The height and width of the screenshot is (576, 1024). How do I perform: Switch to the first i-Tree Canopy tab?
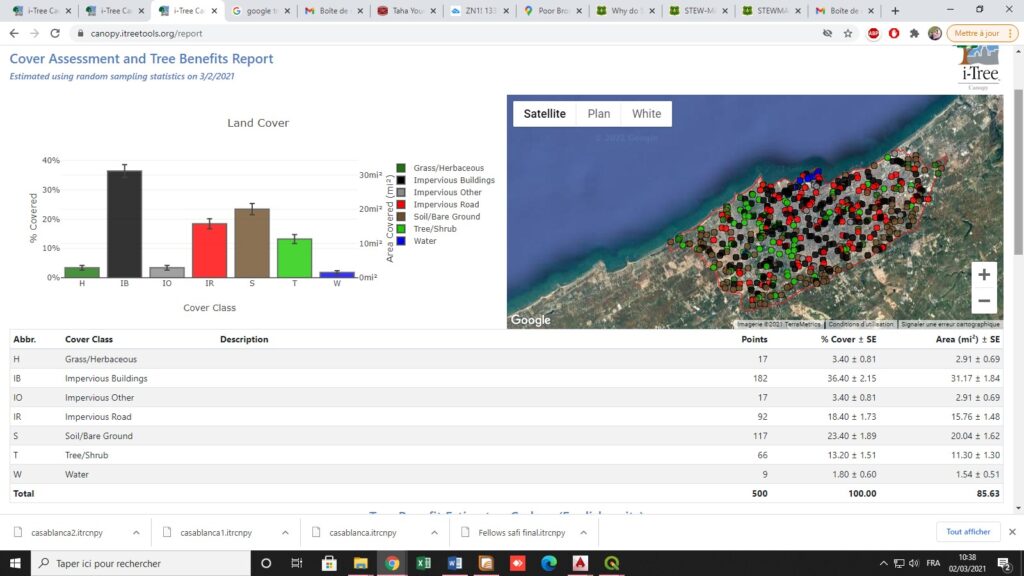pos(42,10)
